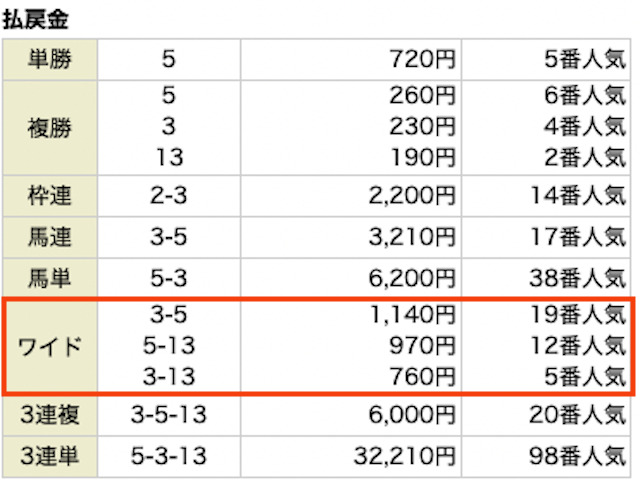640x480 pixels.
Task: Select the 2-3 bracket combination
Action: 168,193
